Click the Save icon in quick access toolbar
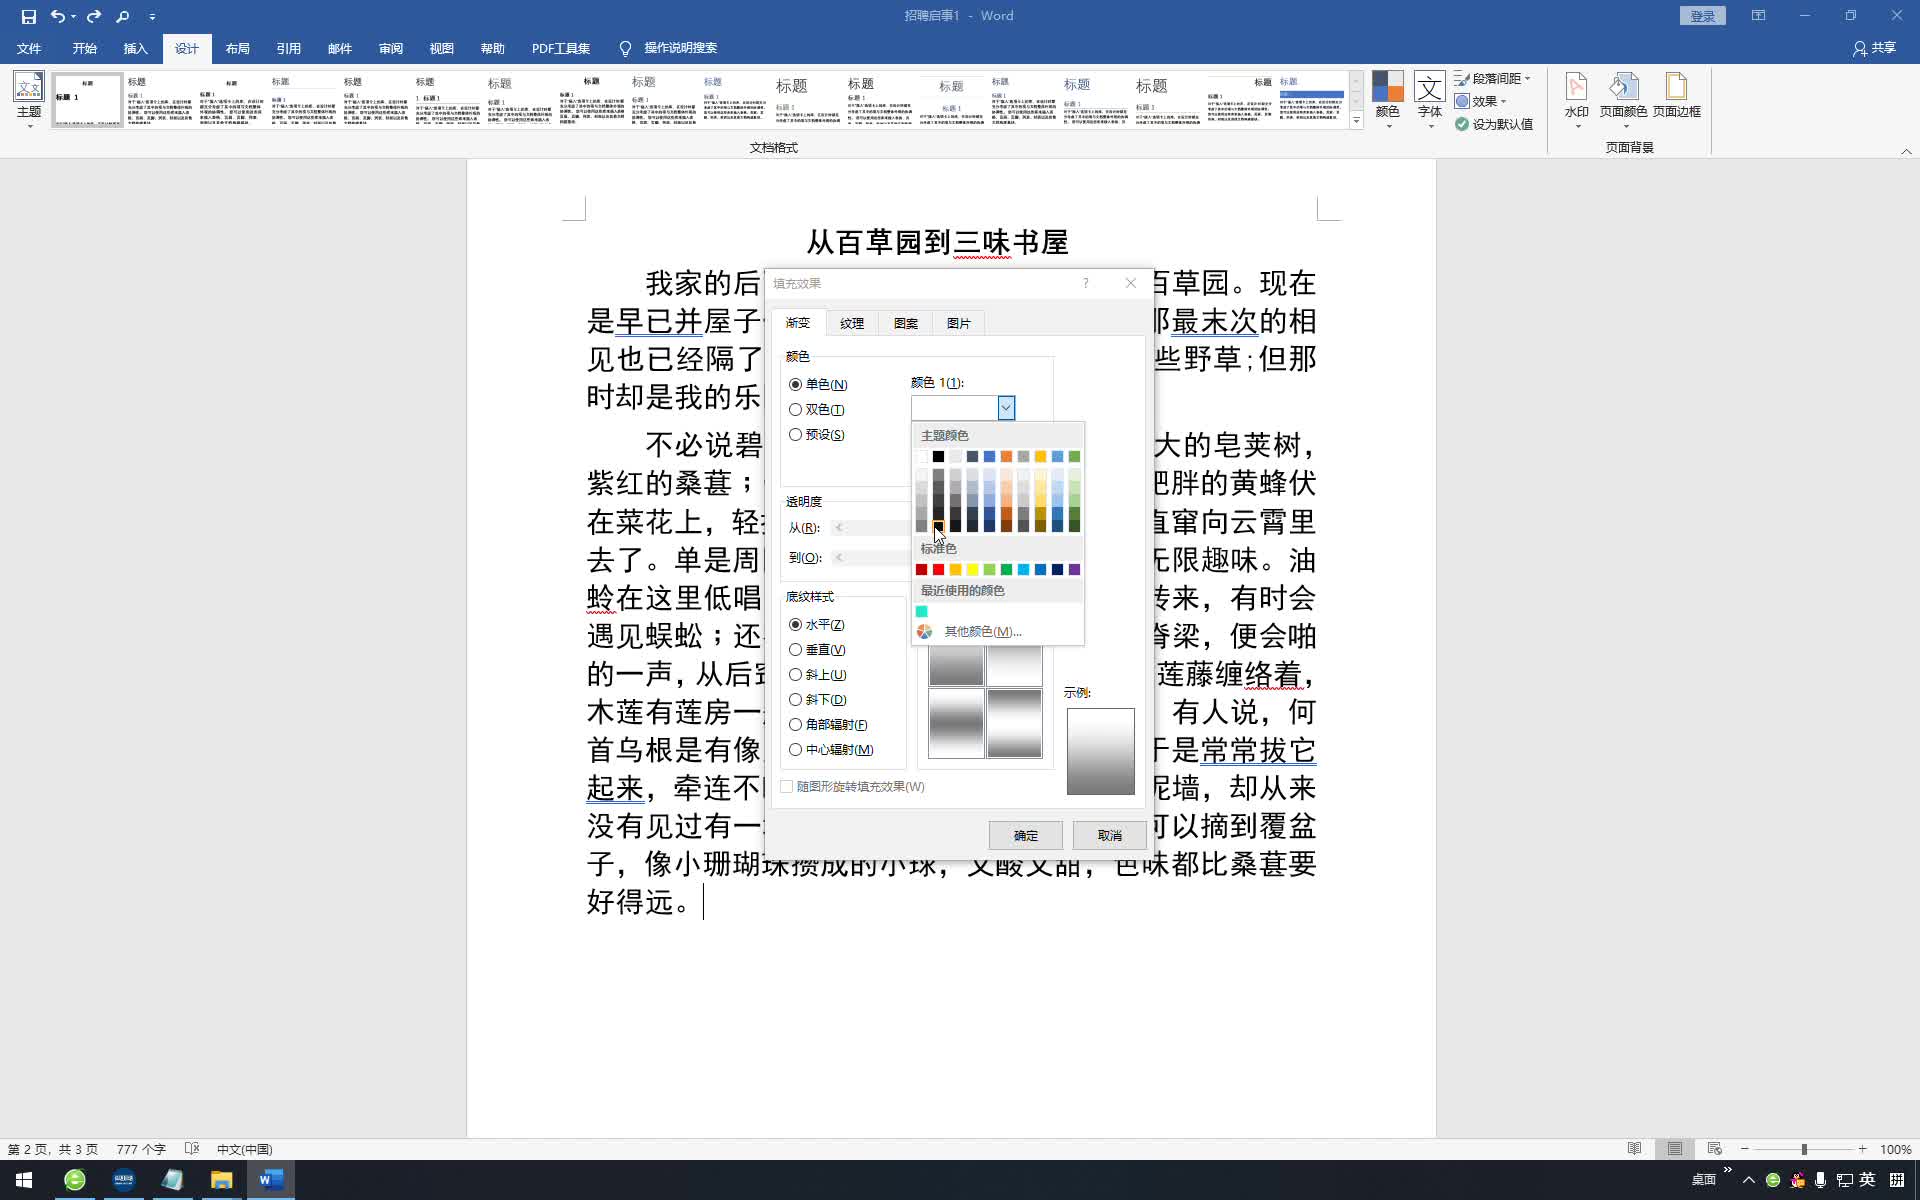1920x1200 pixels. 28,16
